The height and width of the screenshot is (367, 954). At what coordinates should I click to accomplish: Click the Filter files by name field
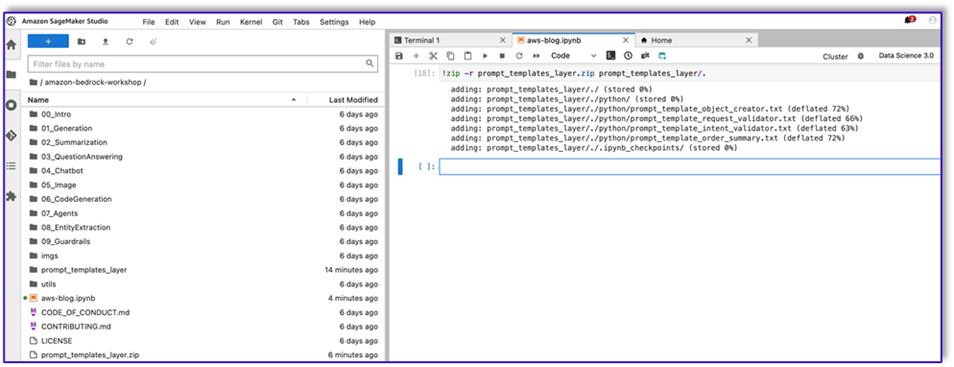click(203, 64)
